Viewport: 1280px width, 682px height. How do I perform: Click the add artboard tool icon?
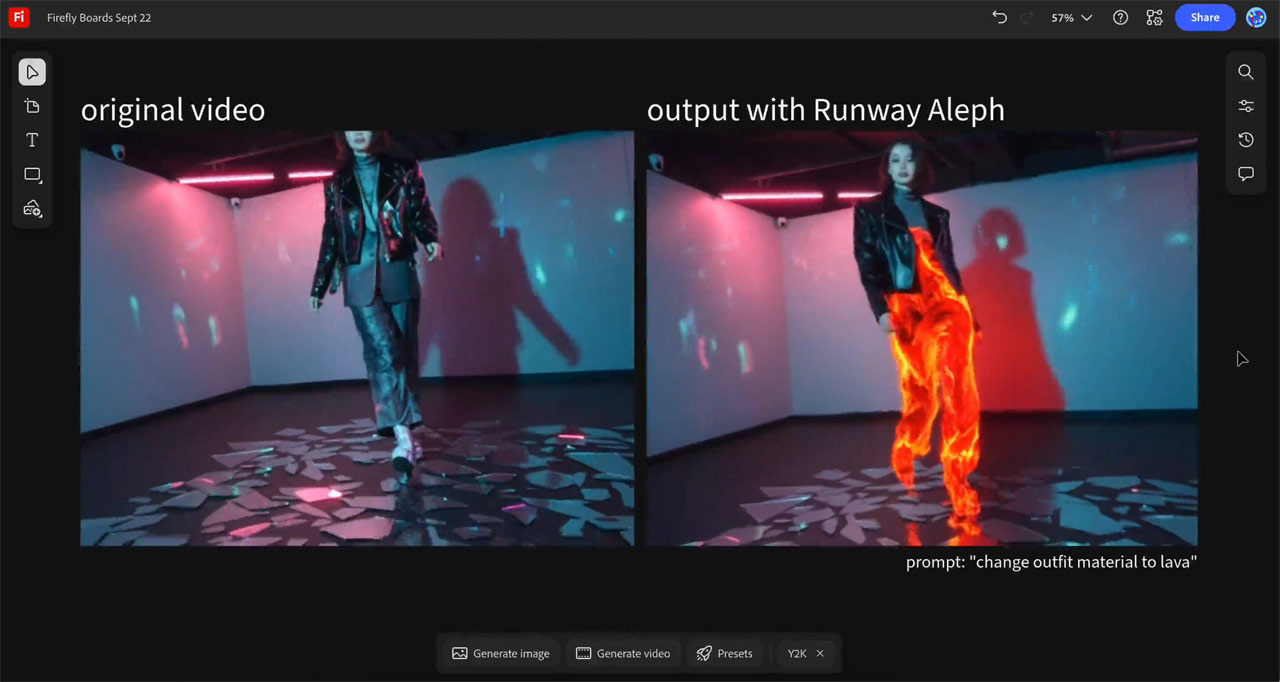32,106
